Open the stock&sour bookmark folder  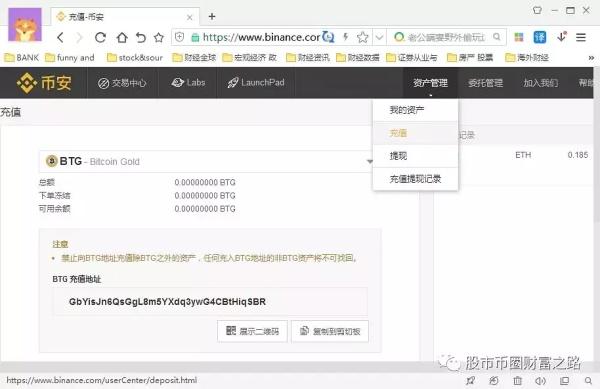pyautogui.click(x=135, y=58)
